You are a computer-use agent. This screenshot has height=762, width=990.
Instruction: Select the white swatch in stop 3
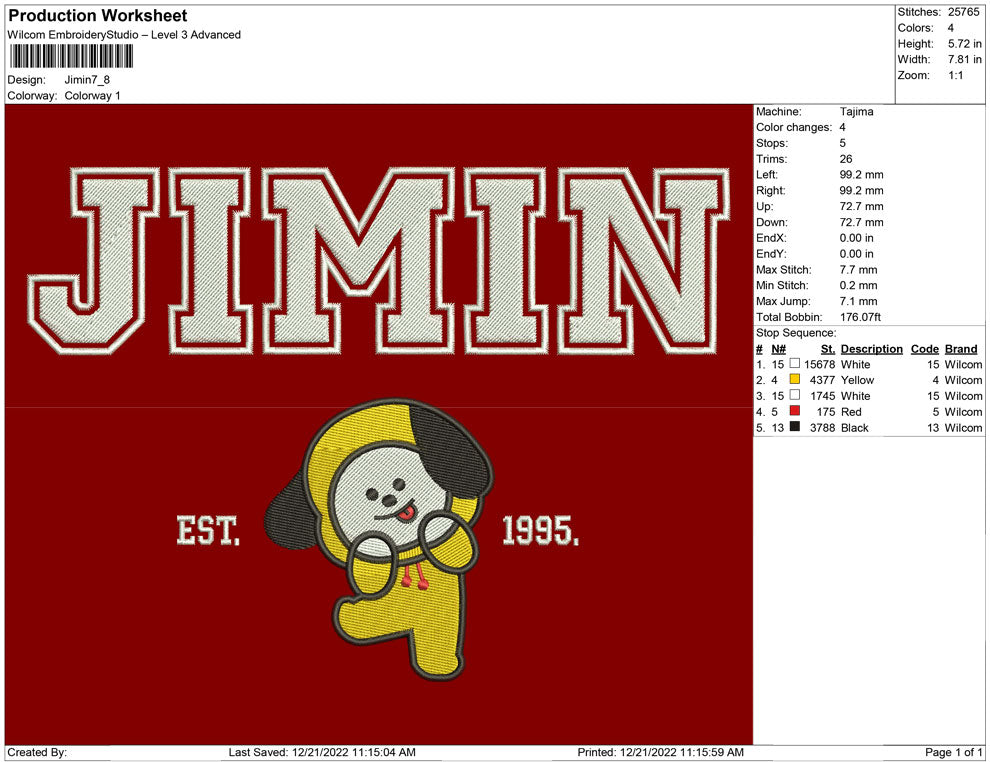(x=795, y=395)
